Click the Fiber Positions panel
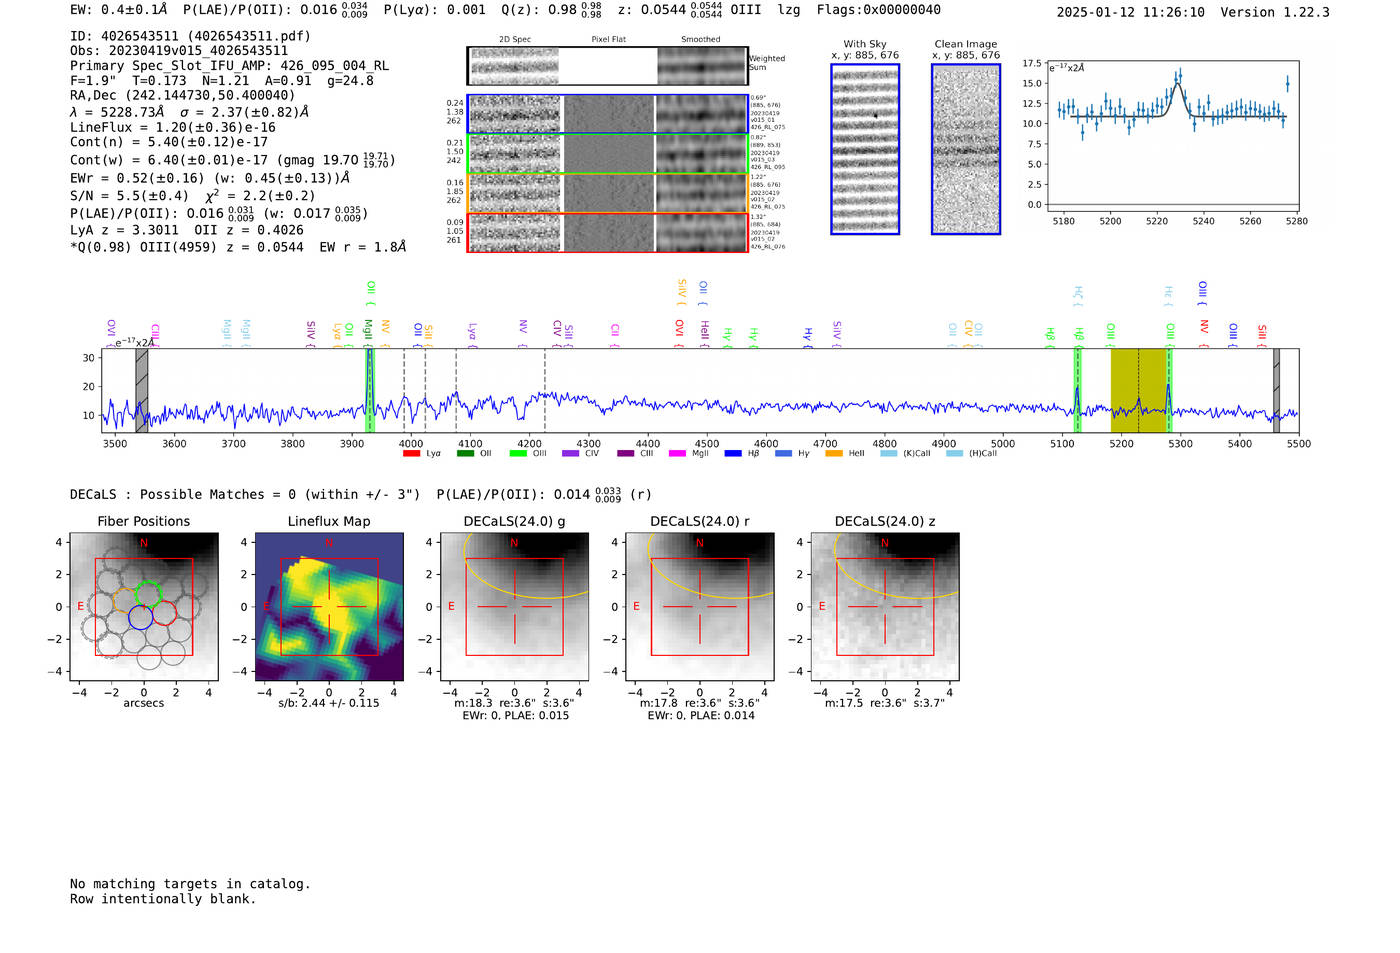Viewport: 1400px width, 953px height. [144, 606]
